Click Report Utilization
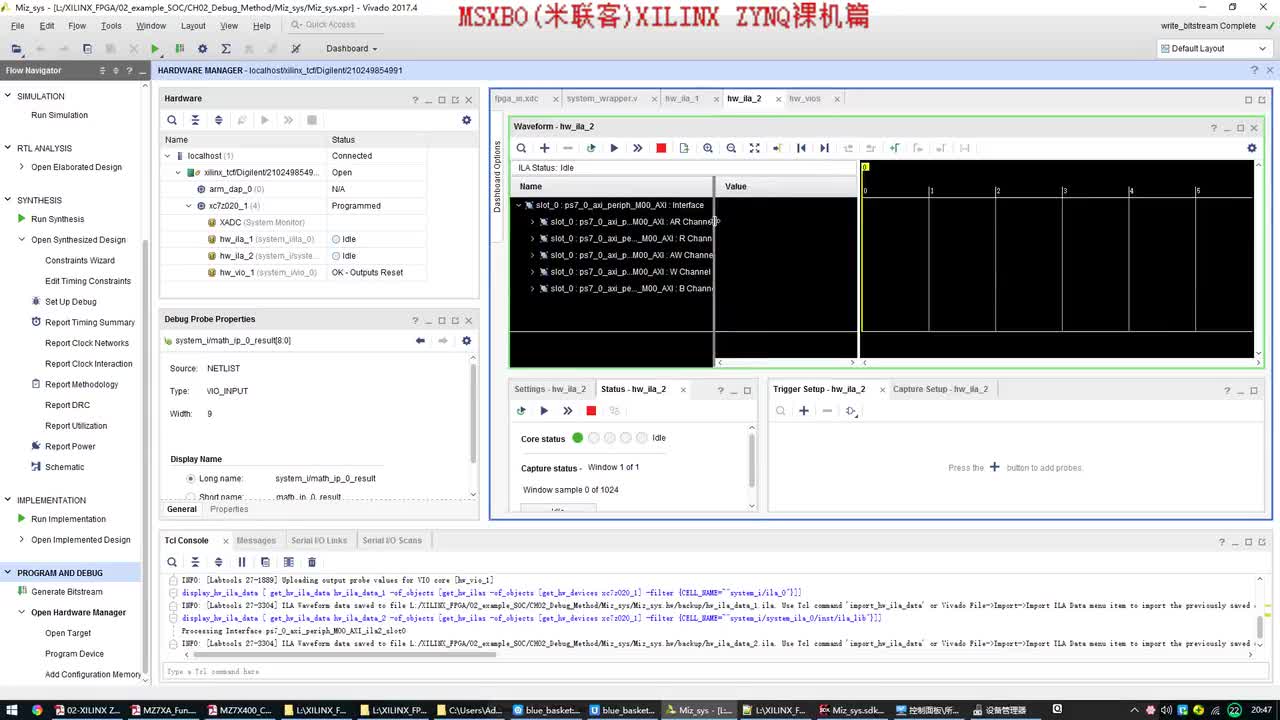 pyautogui.click(x=76, y=426)
